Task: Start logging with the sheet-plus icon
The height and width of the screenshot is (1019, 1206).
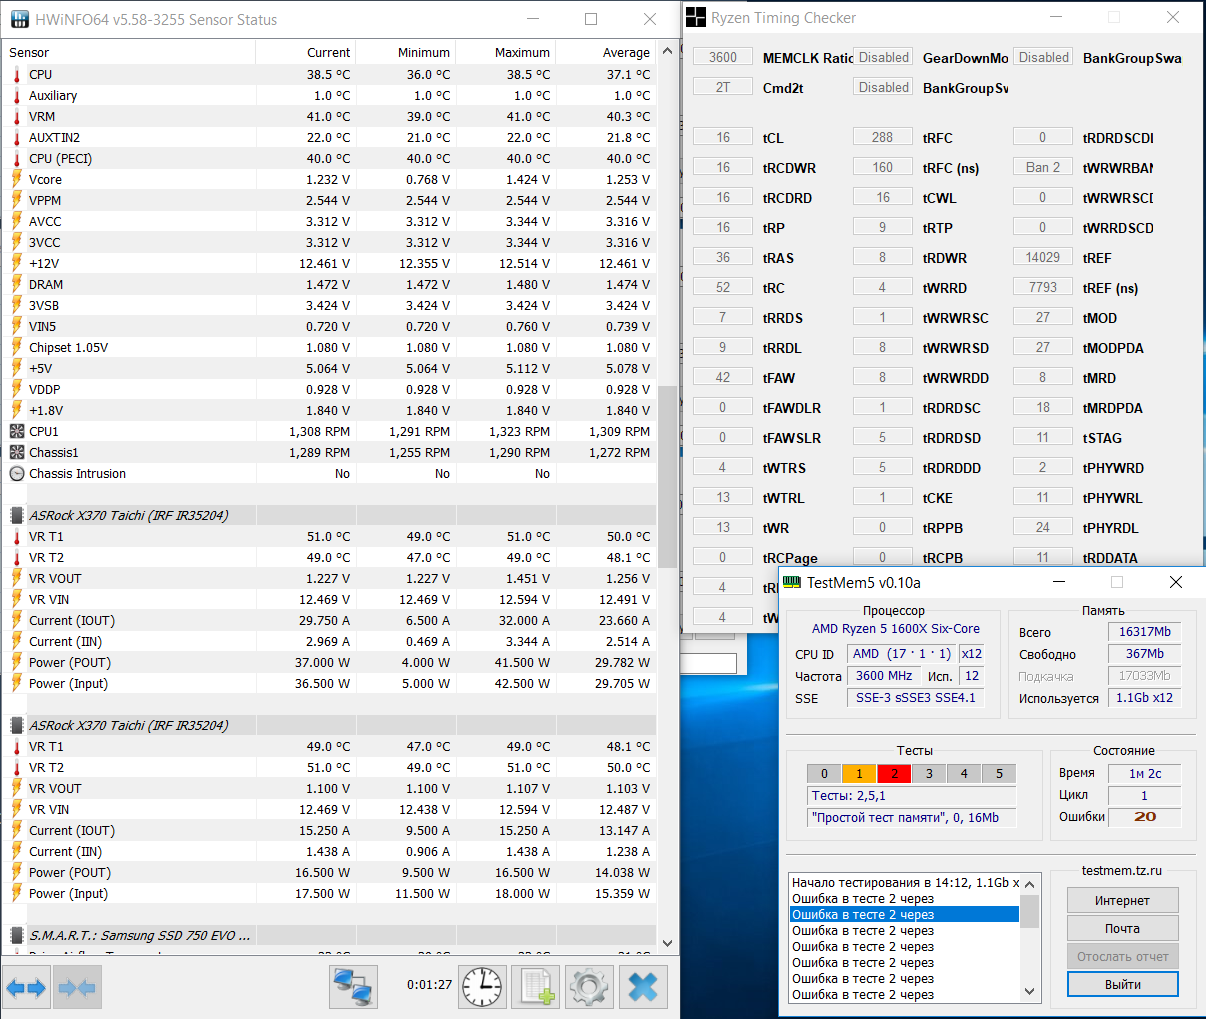Action: (x=535, y=987)
